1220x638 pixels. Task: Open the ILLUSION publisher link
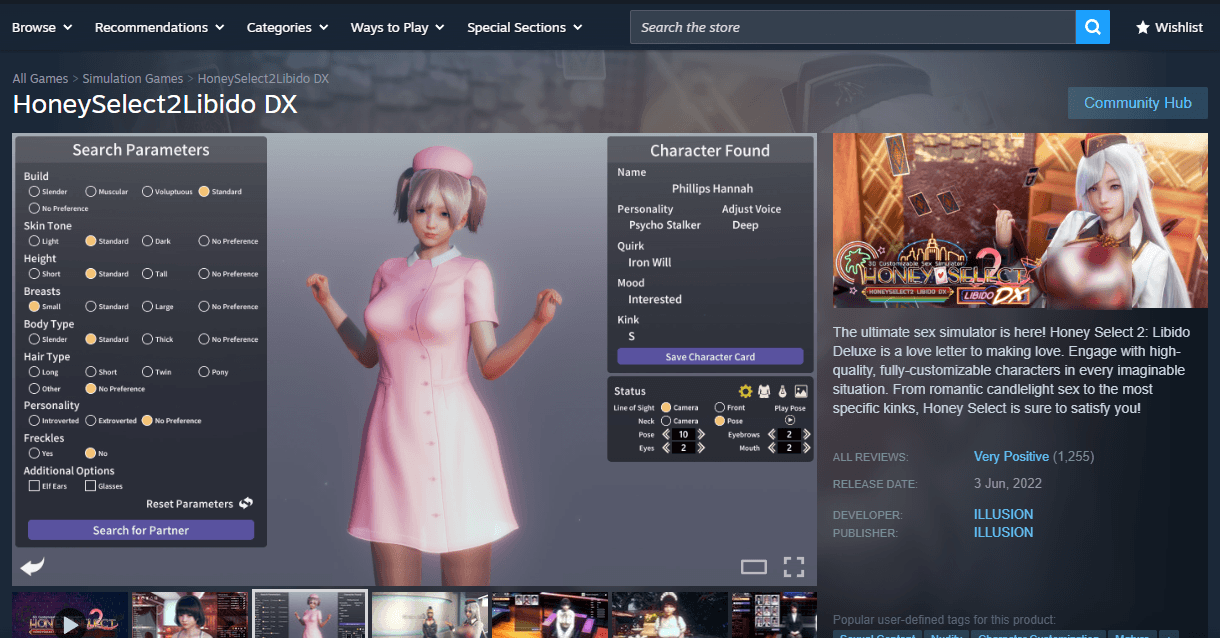pyautogui.click(x=1003, y=532)
